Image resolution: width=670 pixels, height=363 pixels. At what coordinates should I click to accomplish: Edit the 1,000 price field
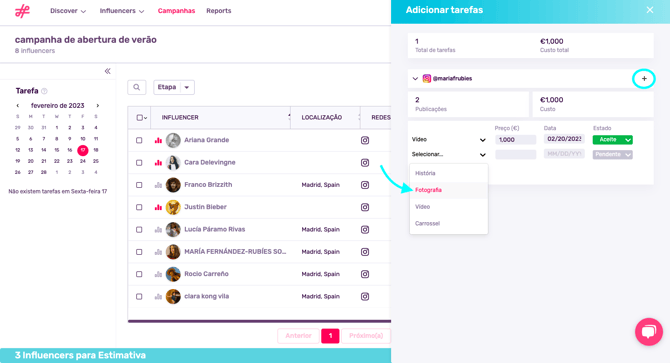point(516,140)
